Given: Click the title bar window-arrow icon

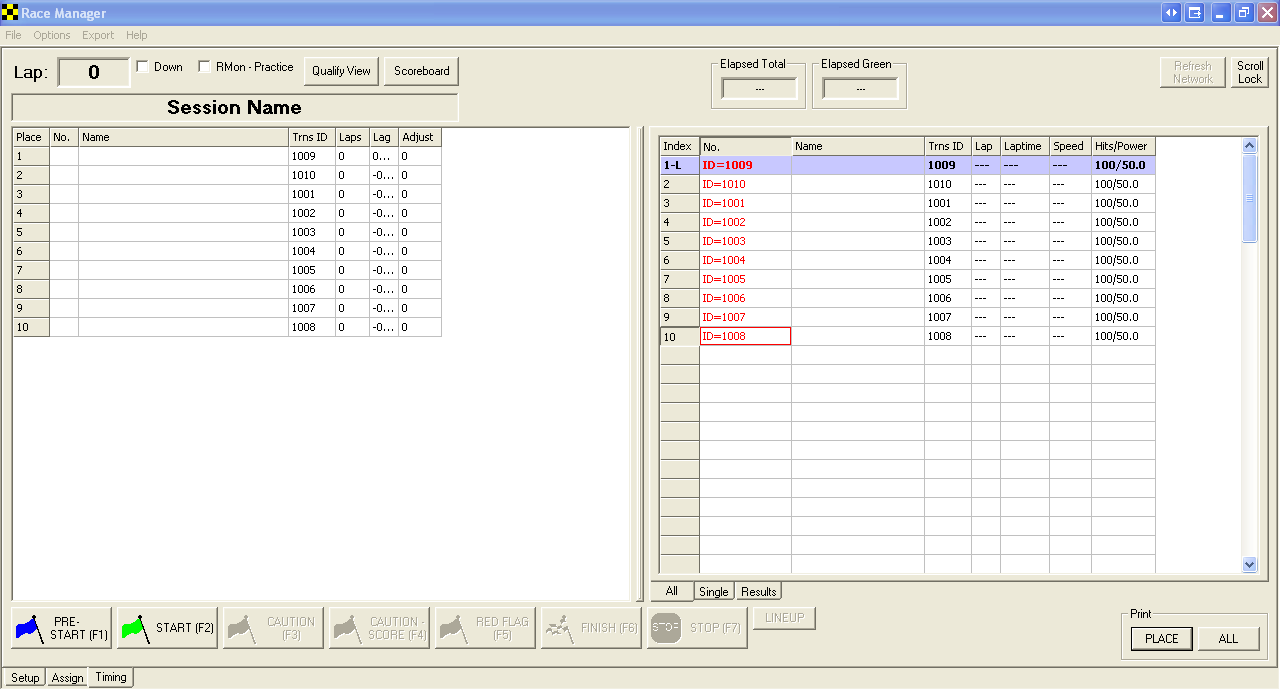Looking at the screenshot, I should [x=1195, y=13].
